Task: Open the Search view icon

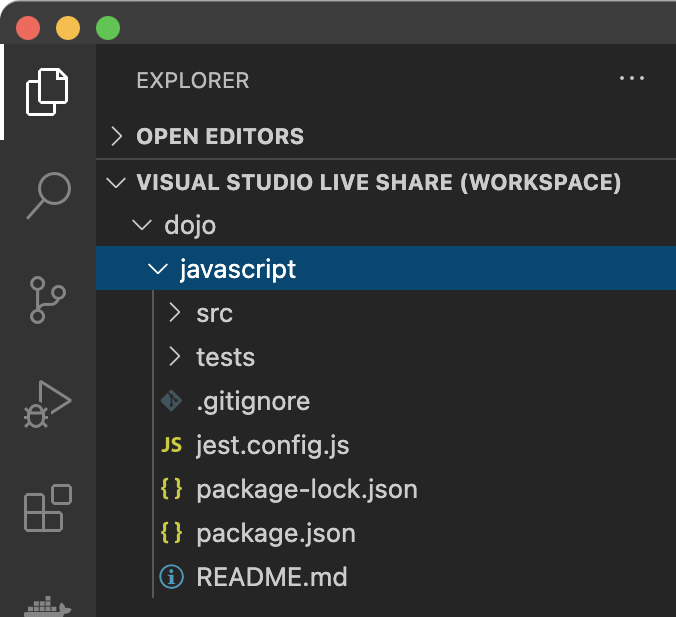Action: [x=48, y=195]
